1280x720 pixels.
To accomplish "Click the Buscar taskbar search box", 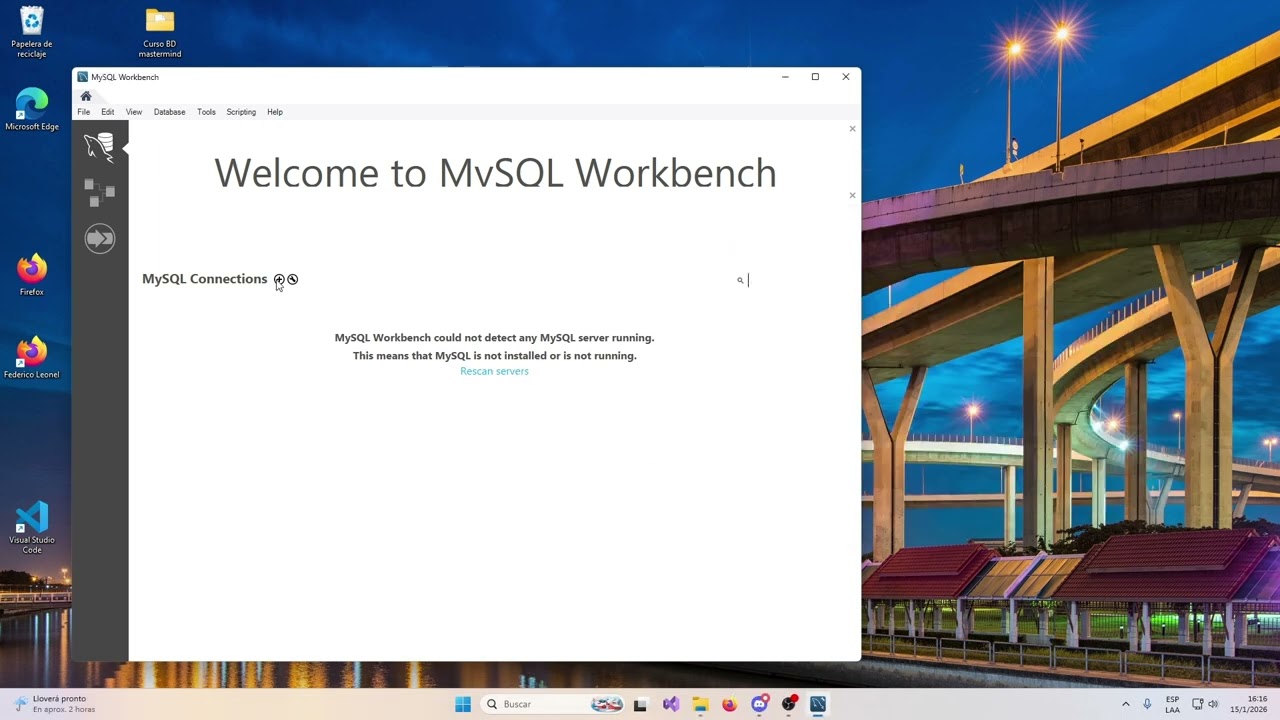I will 554,704.
